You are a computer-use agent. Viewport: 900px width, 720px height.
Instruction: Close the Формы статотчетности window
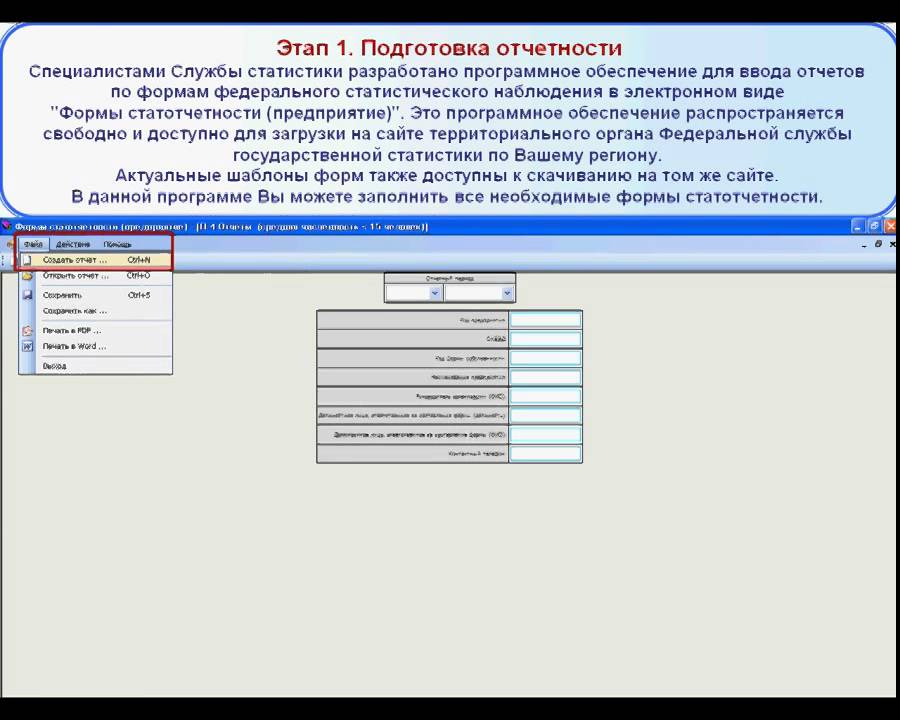click(891, 226)
